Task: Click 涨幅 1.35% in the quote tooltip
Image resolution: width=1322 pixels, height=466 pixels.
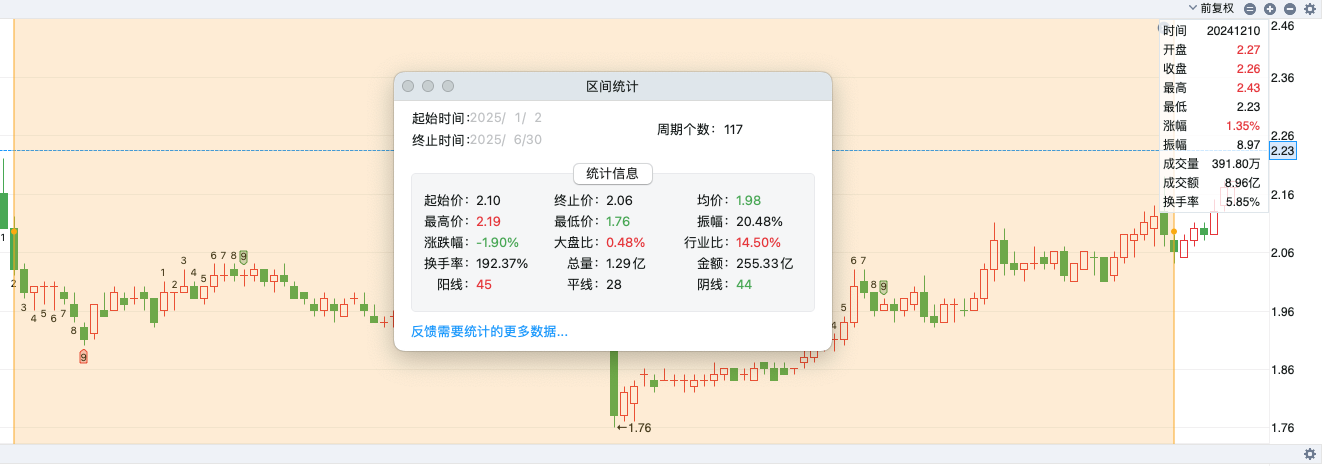Action: (x=1213, y=125)
